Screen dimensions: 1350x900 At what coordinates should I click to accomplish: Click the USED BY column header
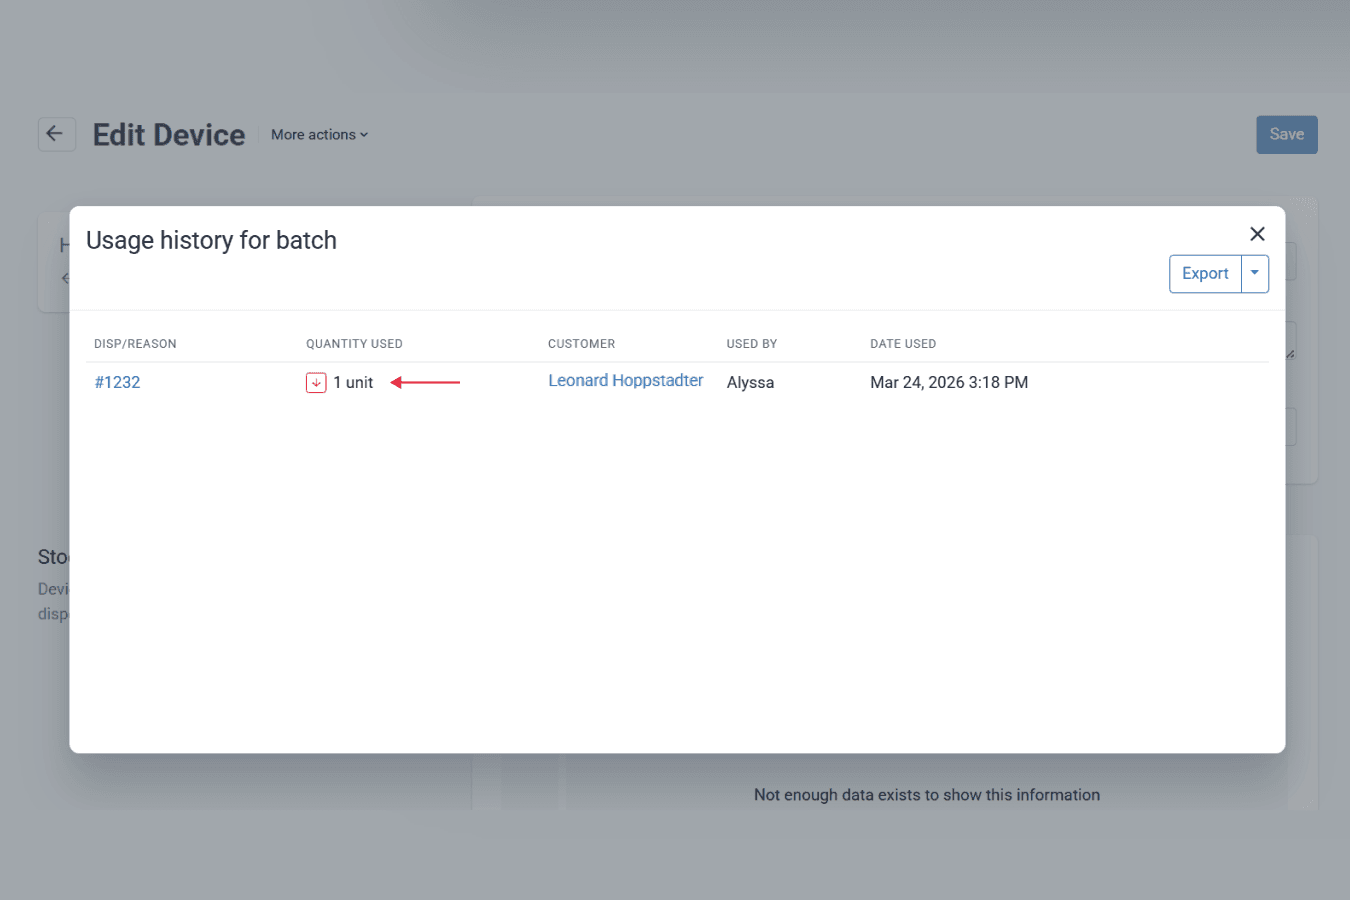752,344
